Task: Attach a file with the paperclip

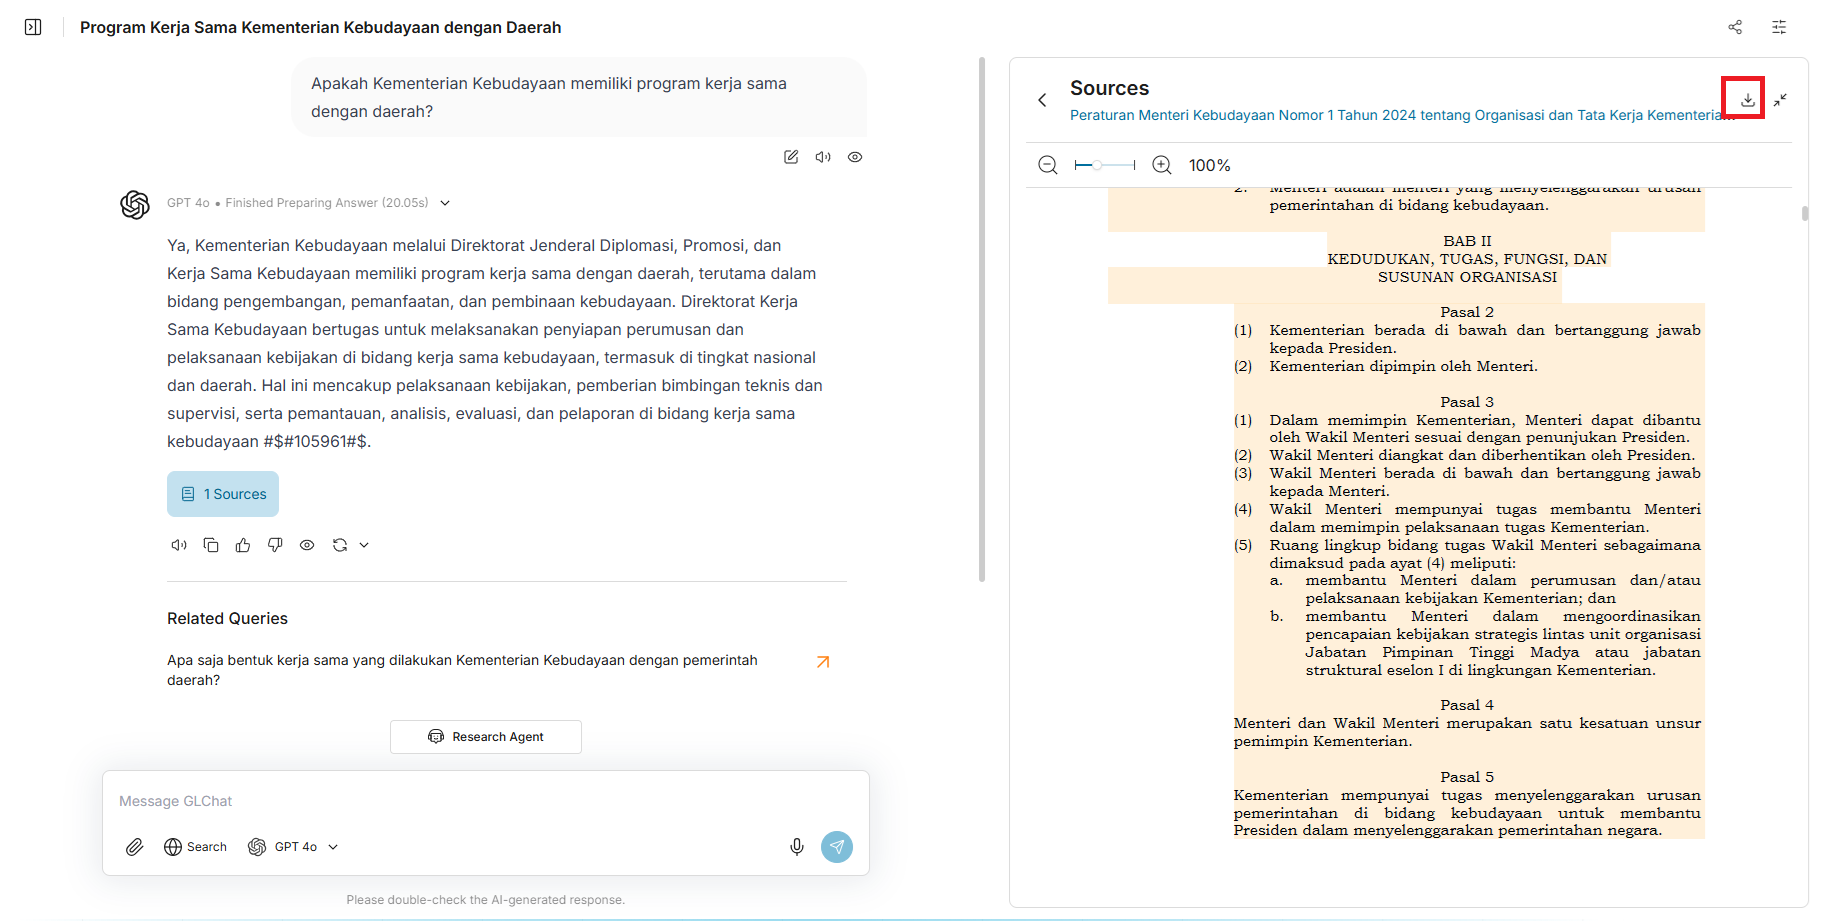Action: click(135, 847)
